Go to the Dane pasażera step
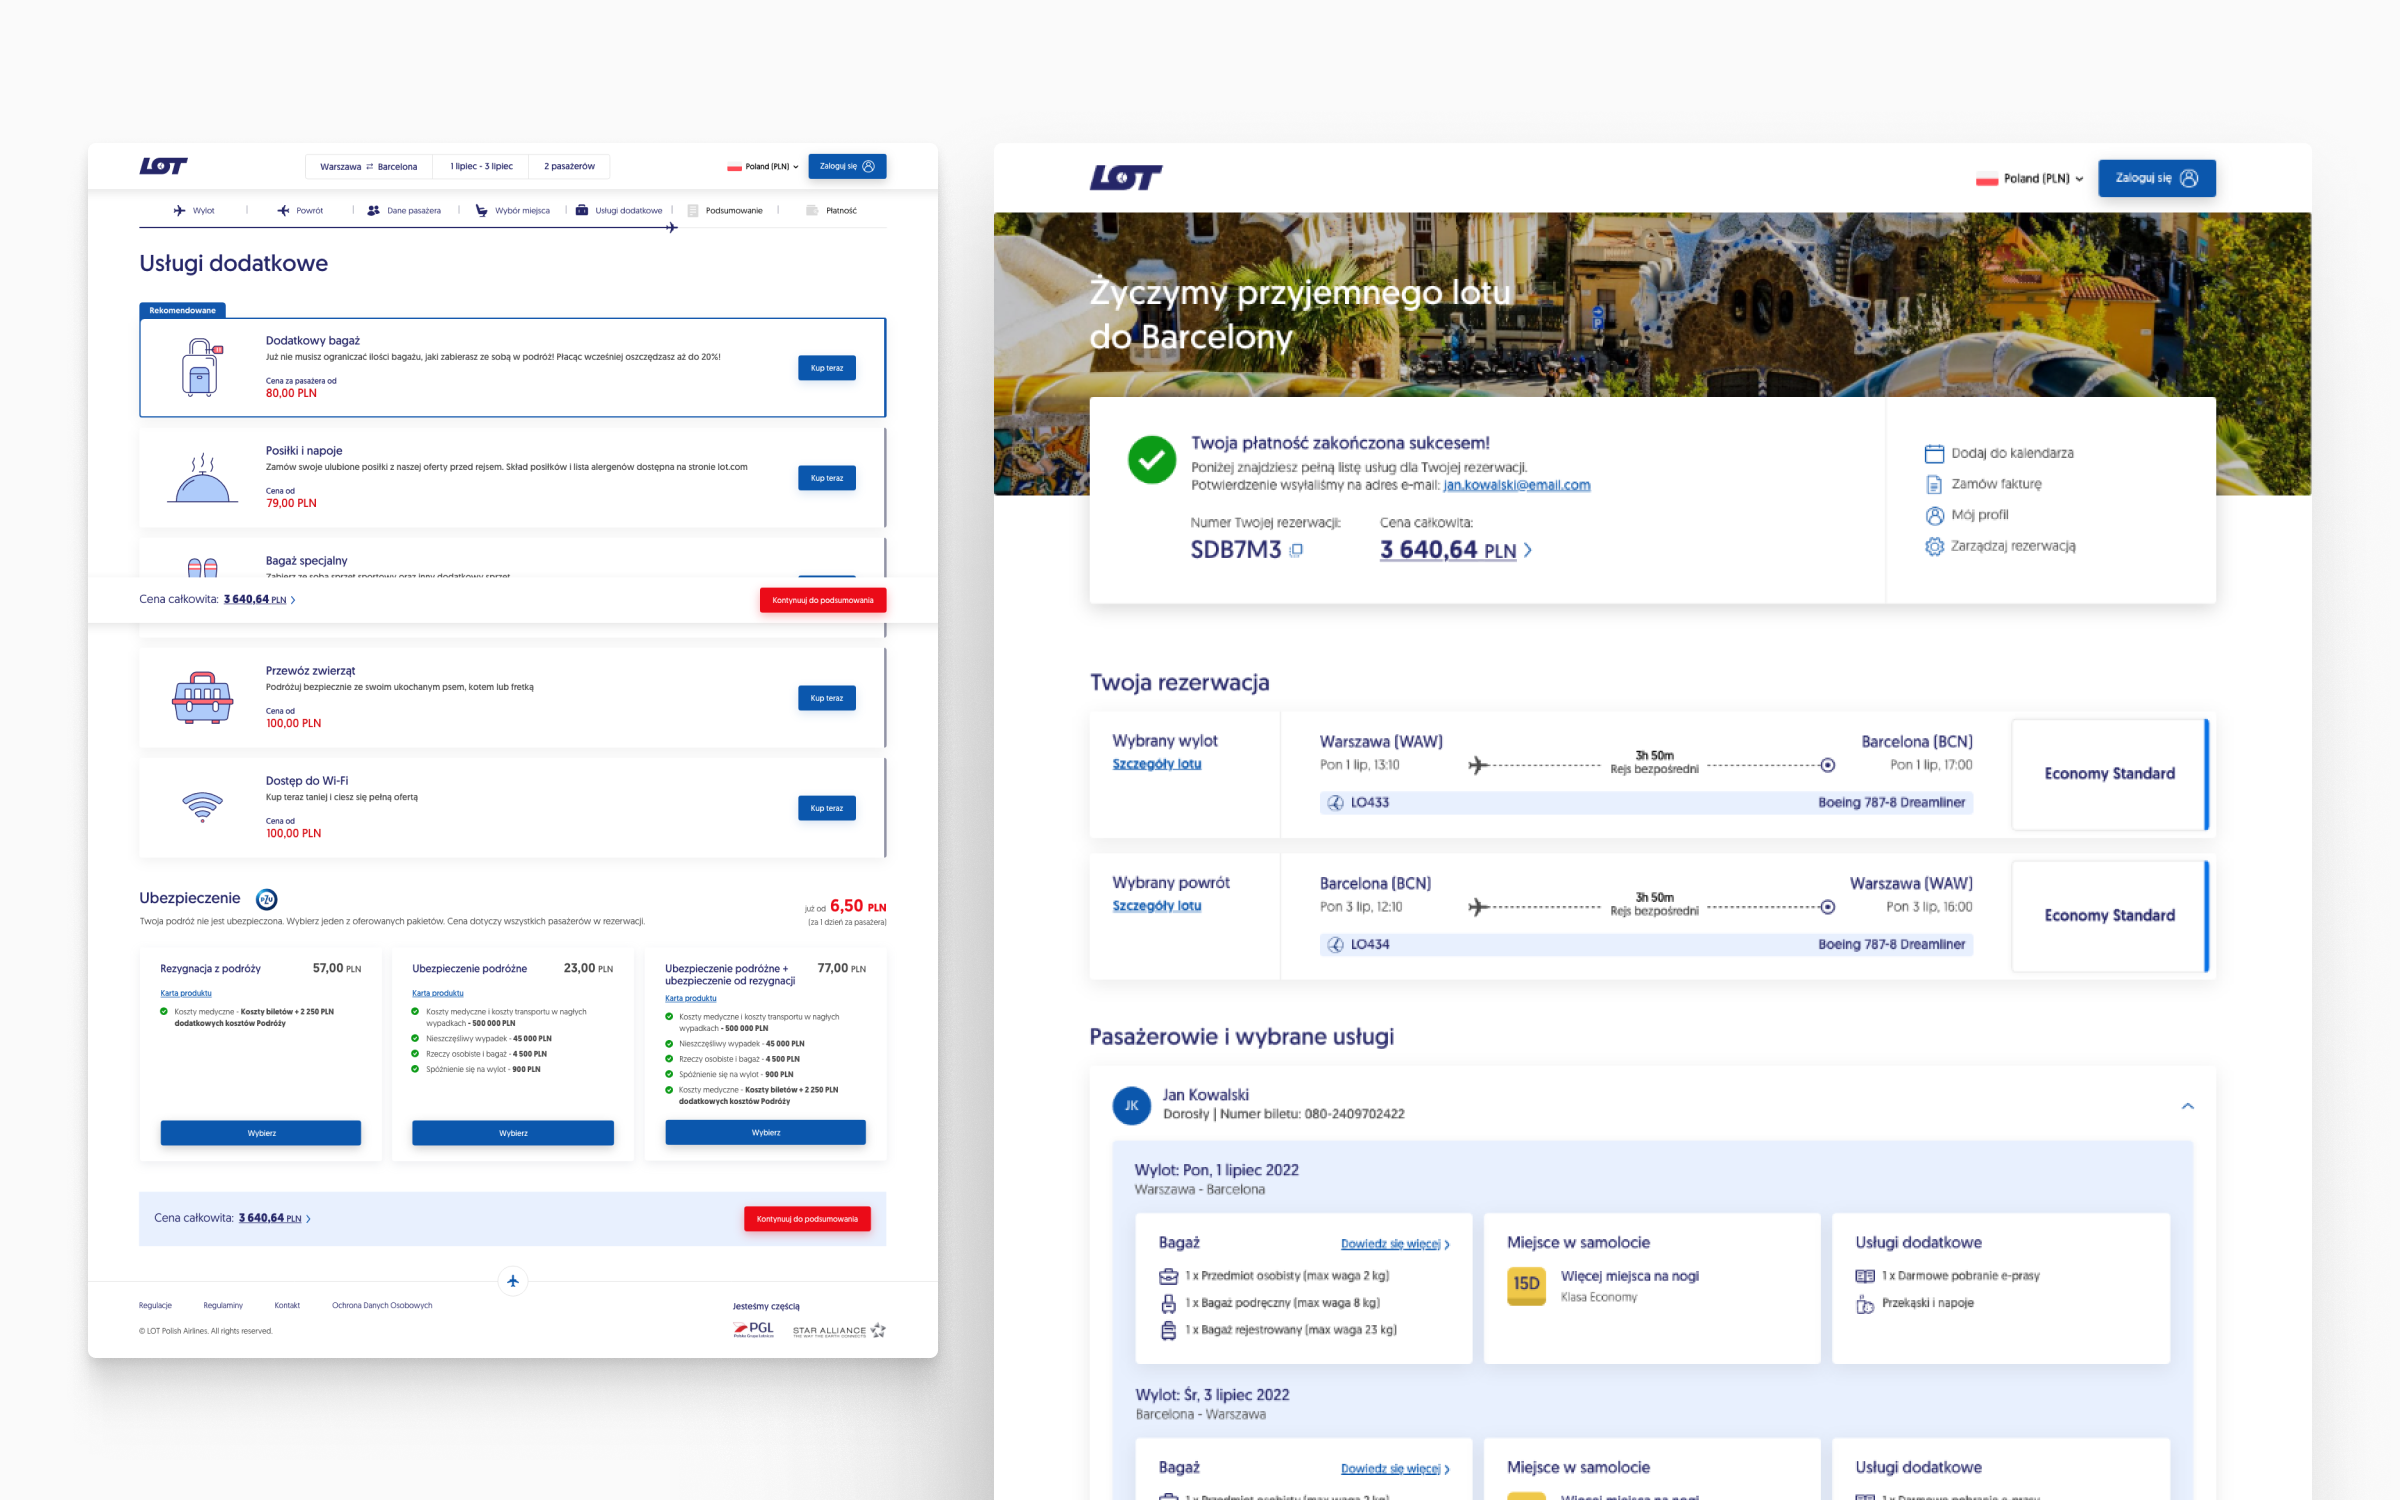This screenshot has height=1500, width=2400. tap(404, 211)
